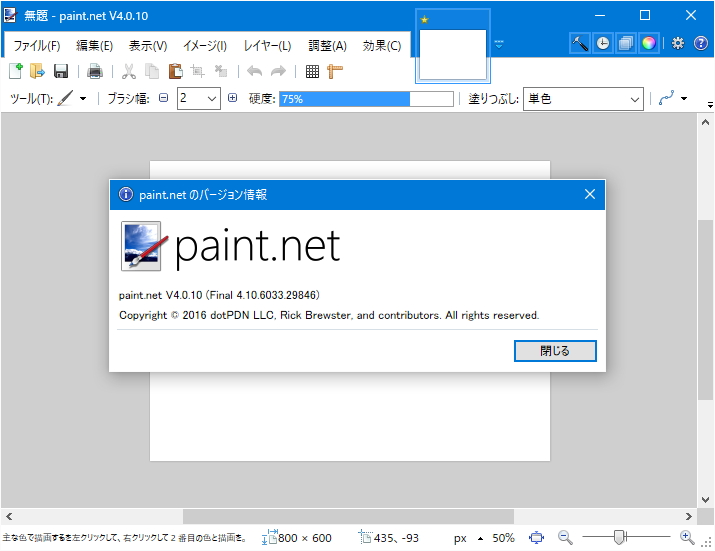The image size is (715, 551).
Task: Click the vertical scrollbar up arrow
Action: click(x=705, y=122)
